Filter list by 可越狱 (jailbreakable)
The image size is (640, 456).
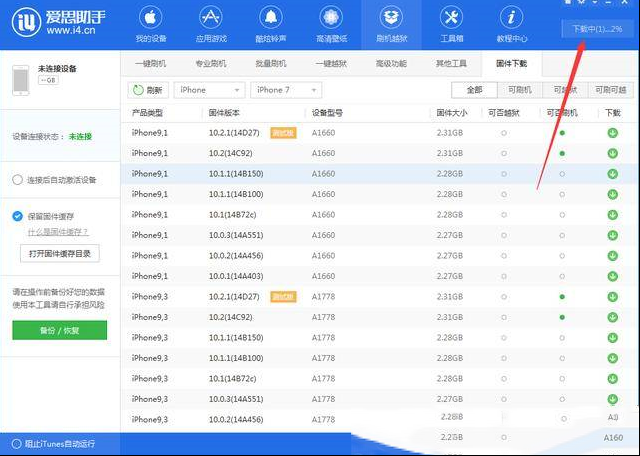point(565,90)
